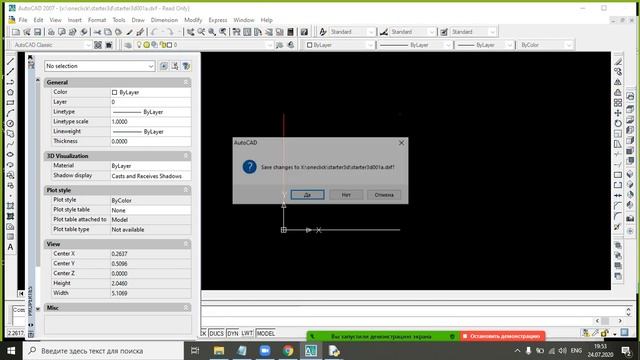The image size is (640, 360).
Task: Close the AutoCAD save dialog
Action: click(401, 142)
